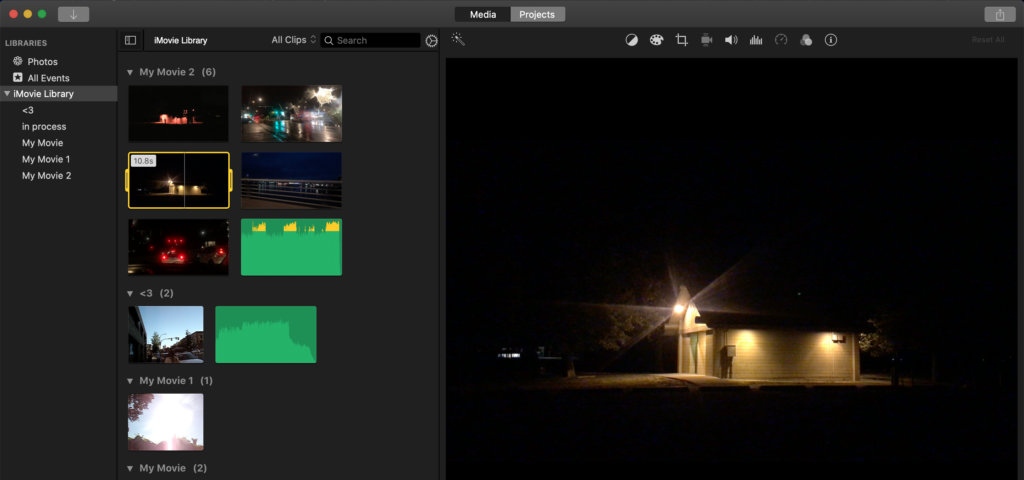The width and height of the screenshot is (1024, 480).
Task: Select the green audio clip in My Movie 2
Action: [x=291, y=247]
